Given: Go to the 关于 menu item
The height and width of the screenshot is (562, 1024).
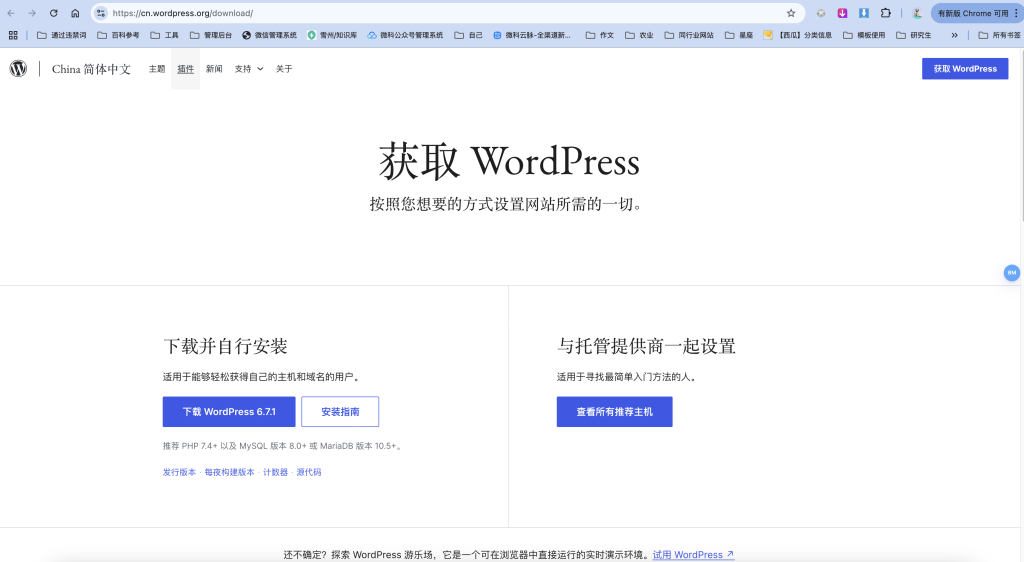Looking at the screenshot, I should point(284,69).
